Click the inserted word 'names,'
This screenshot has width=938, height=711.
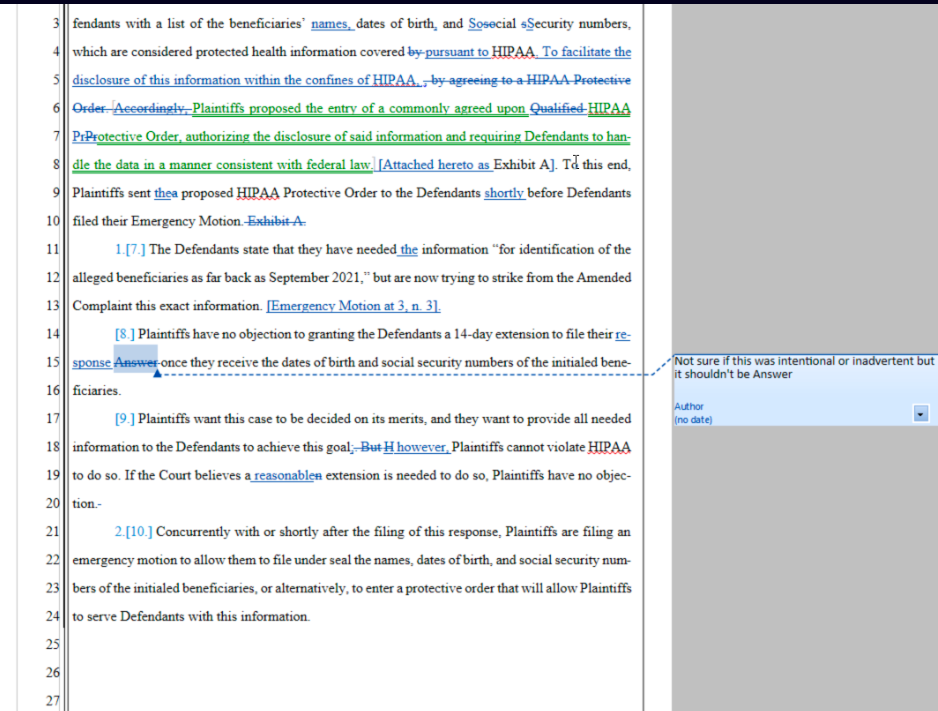332,24
